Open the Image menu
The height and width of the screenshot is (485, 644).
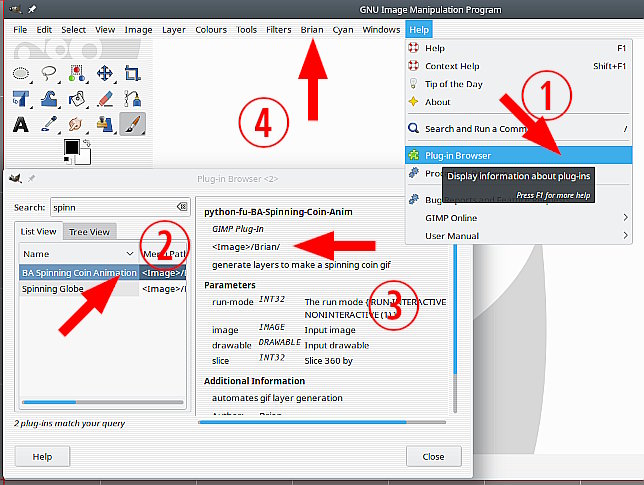[x=138, y=30]
